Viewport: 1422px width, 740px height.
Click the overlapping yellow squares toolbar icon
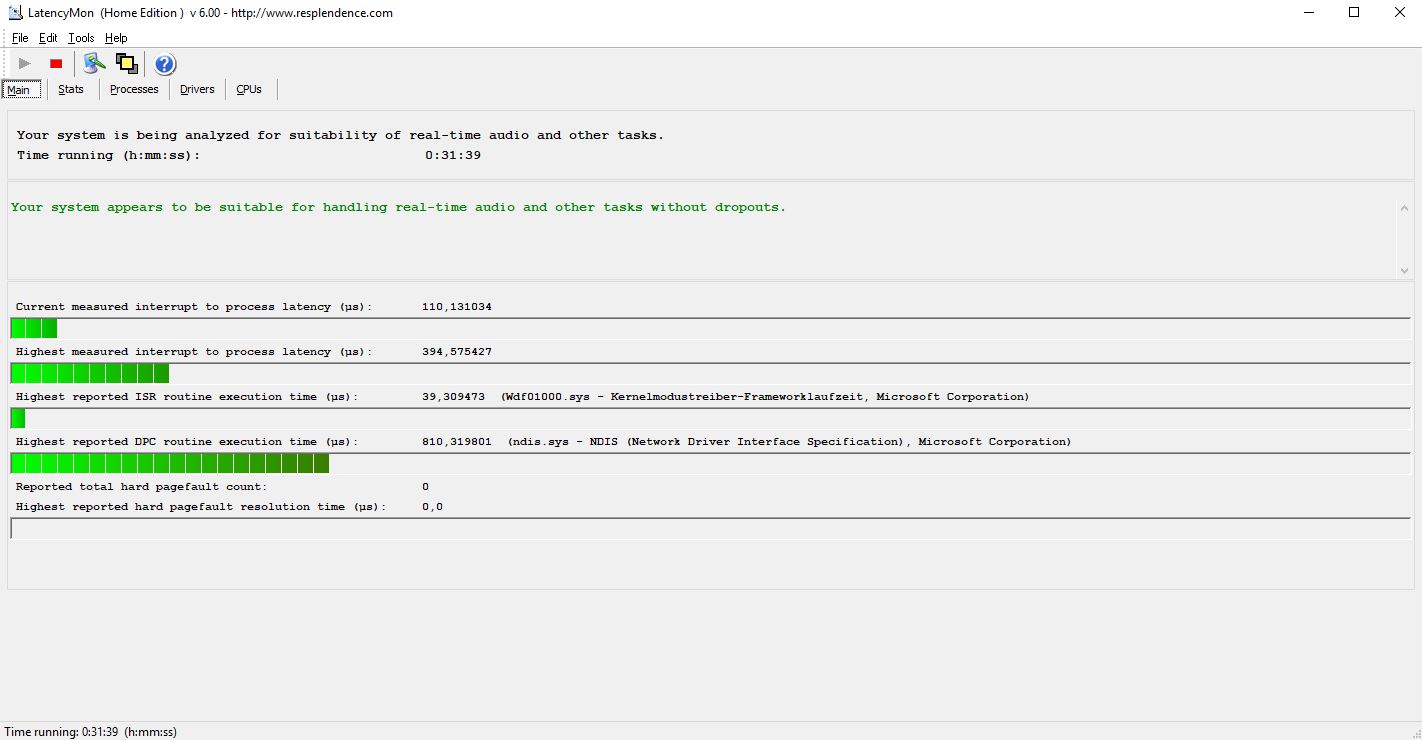[x=126, y=64]
